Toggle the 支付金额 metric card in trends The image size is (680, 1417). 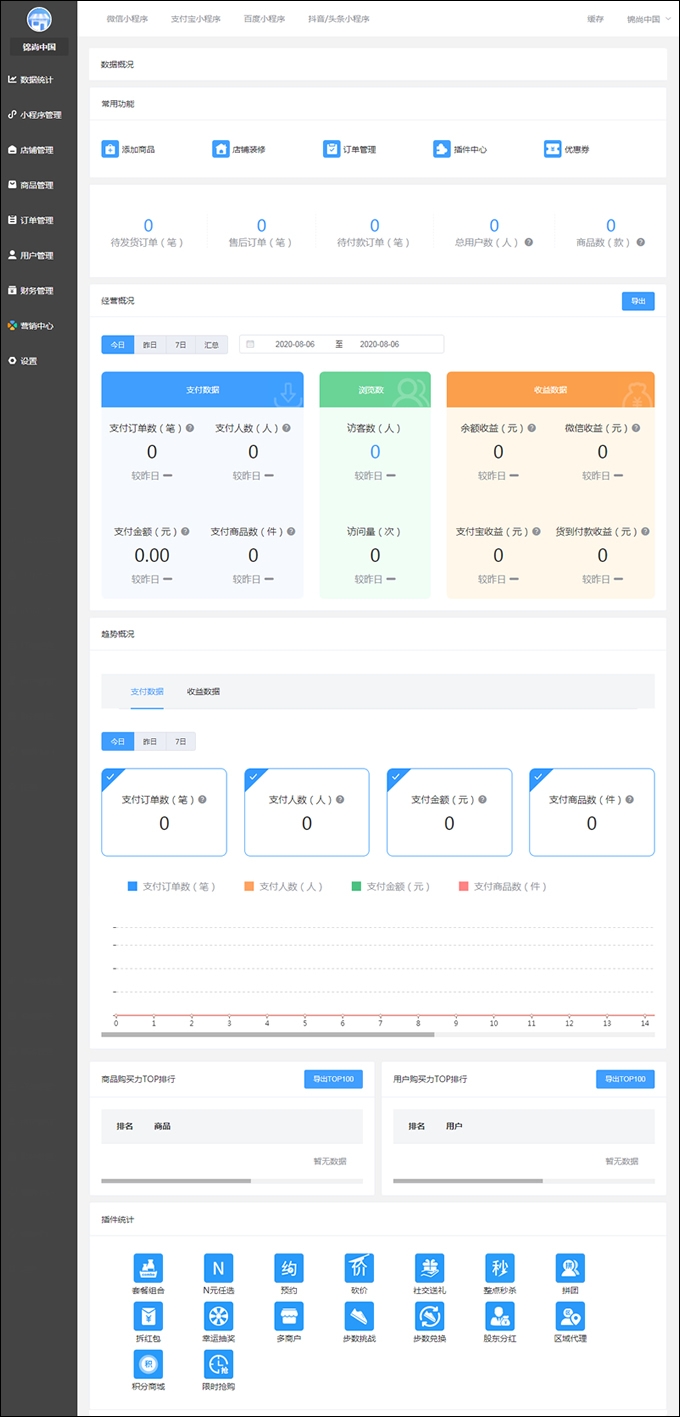[x=449, y=812]
